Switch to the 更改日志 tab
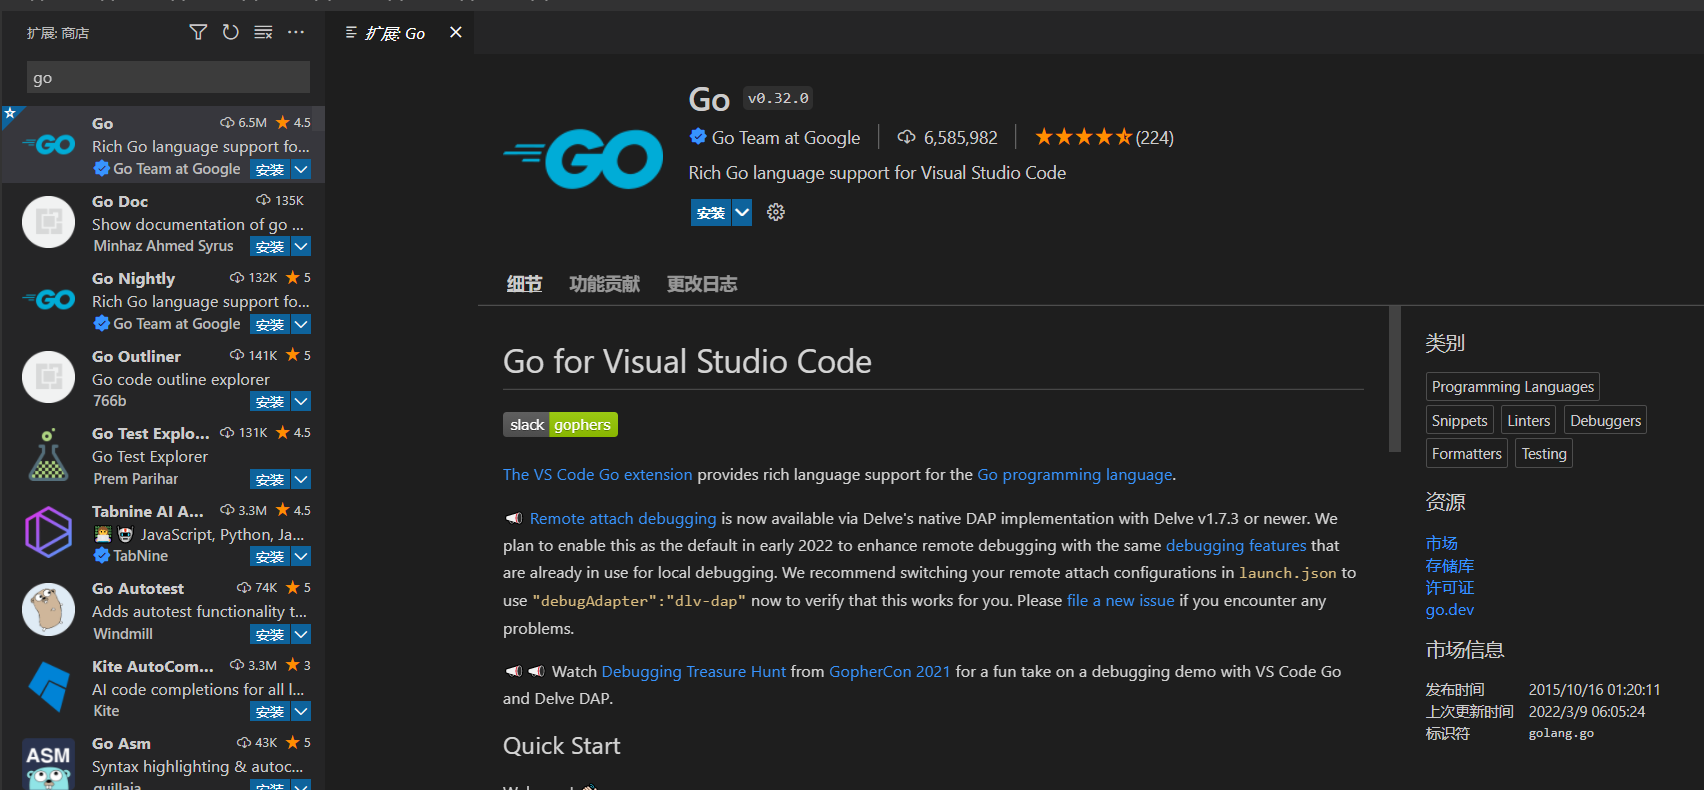1704x790 pixels. click(701, 284)
